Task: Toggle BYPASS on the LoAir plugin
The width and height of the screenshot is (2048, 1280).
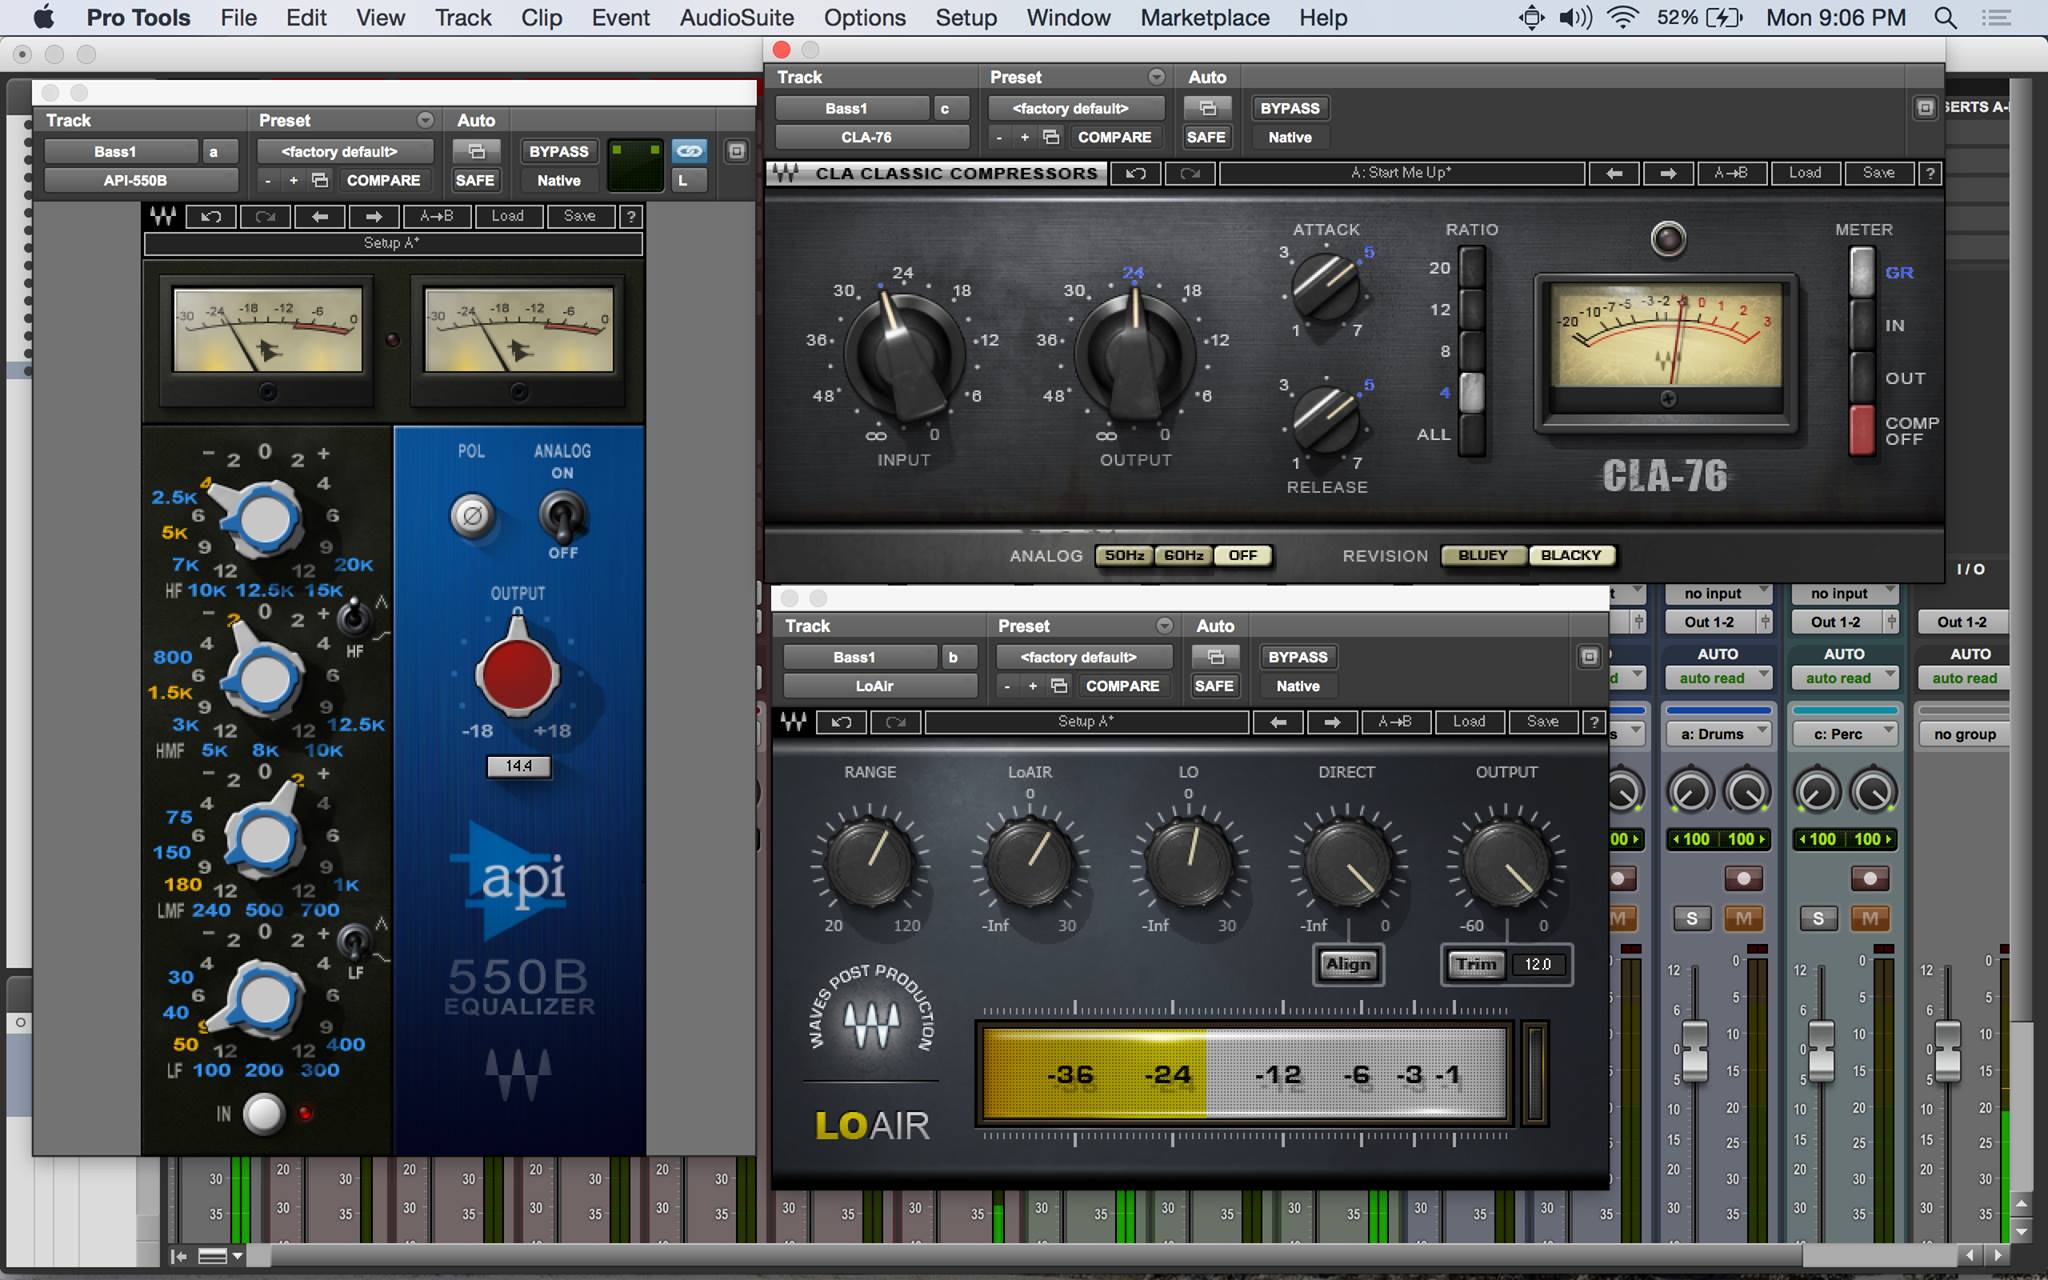Action: pyautogui.click(x=1297, y=657)
